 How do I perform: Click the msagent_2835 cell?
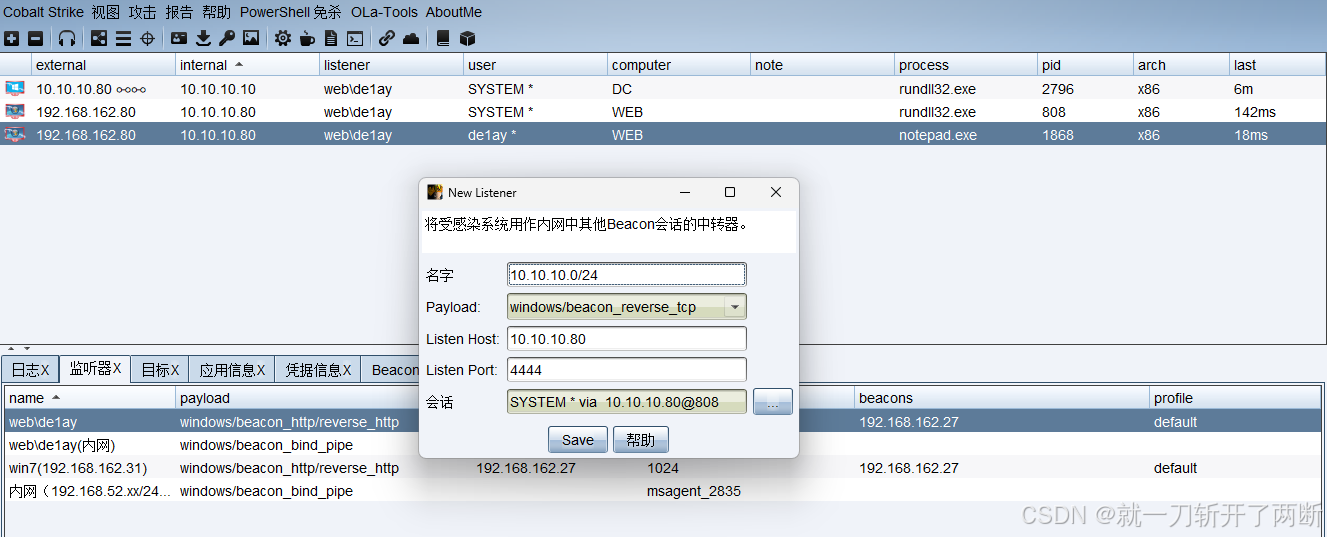coord(694,491)
